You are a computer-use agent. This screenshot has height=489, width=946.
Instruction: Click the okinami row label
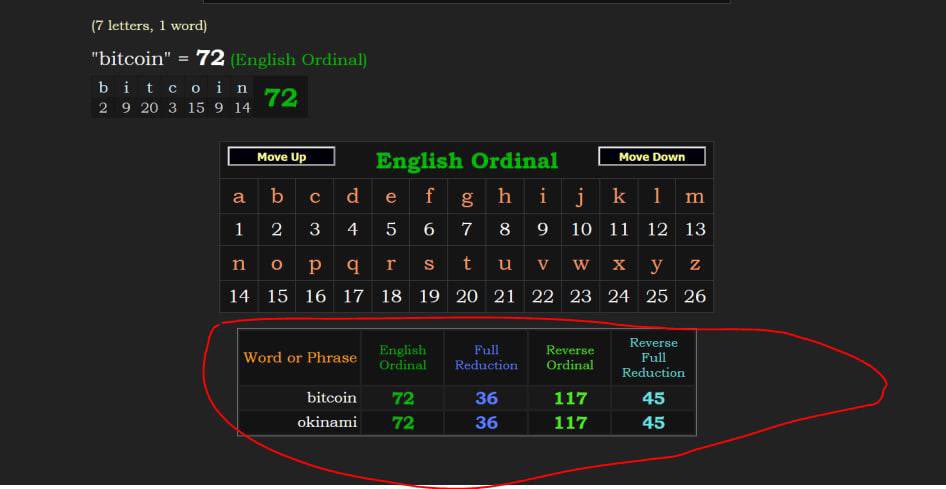click(327, 423)
